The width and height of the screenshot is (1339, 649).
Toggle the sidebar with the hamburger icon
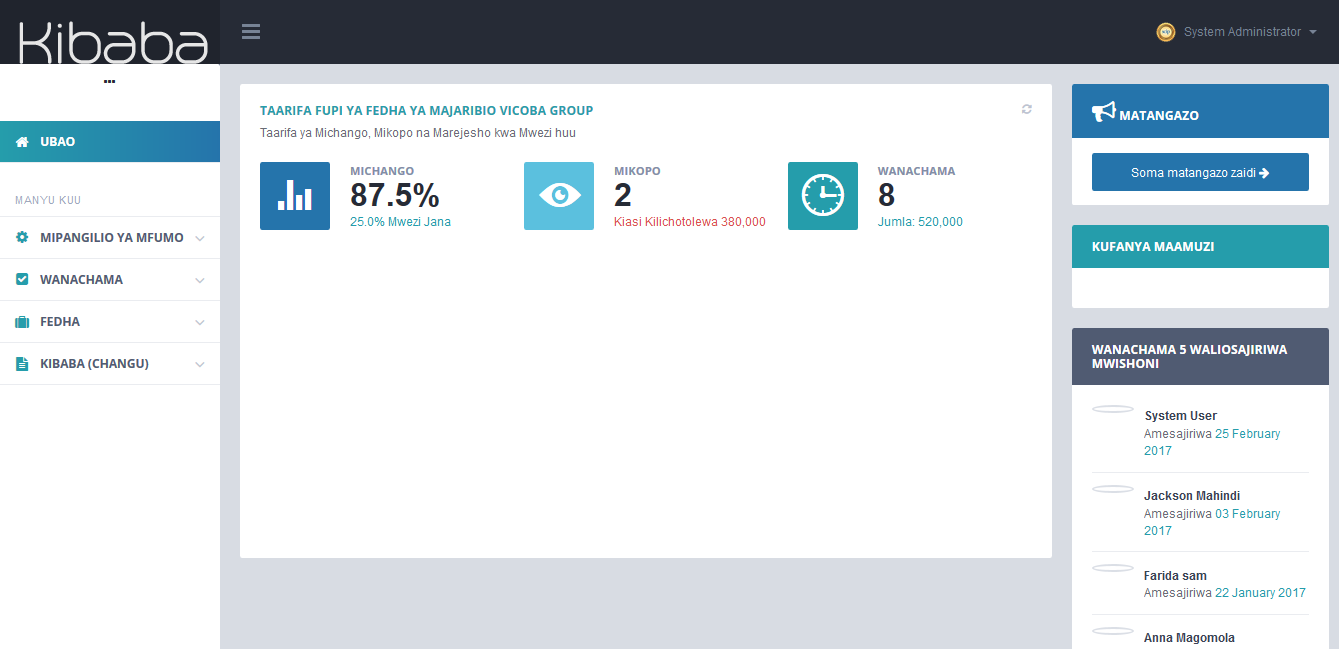point(250,31)
